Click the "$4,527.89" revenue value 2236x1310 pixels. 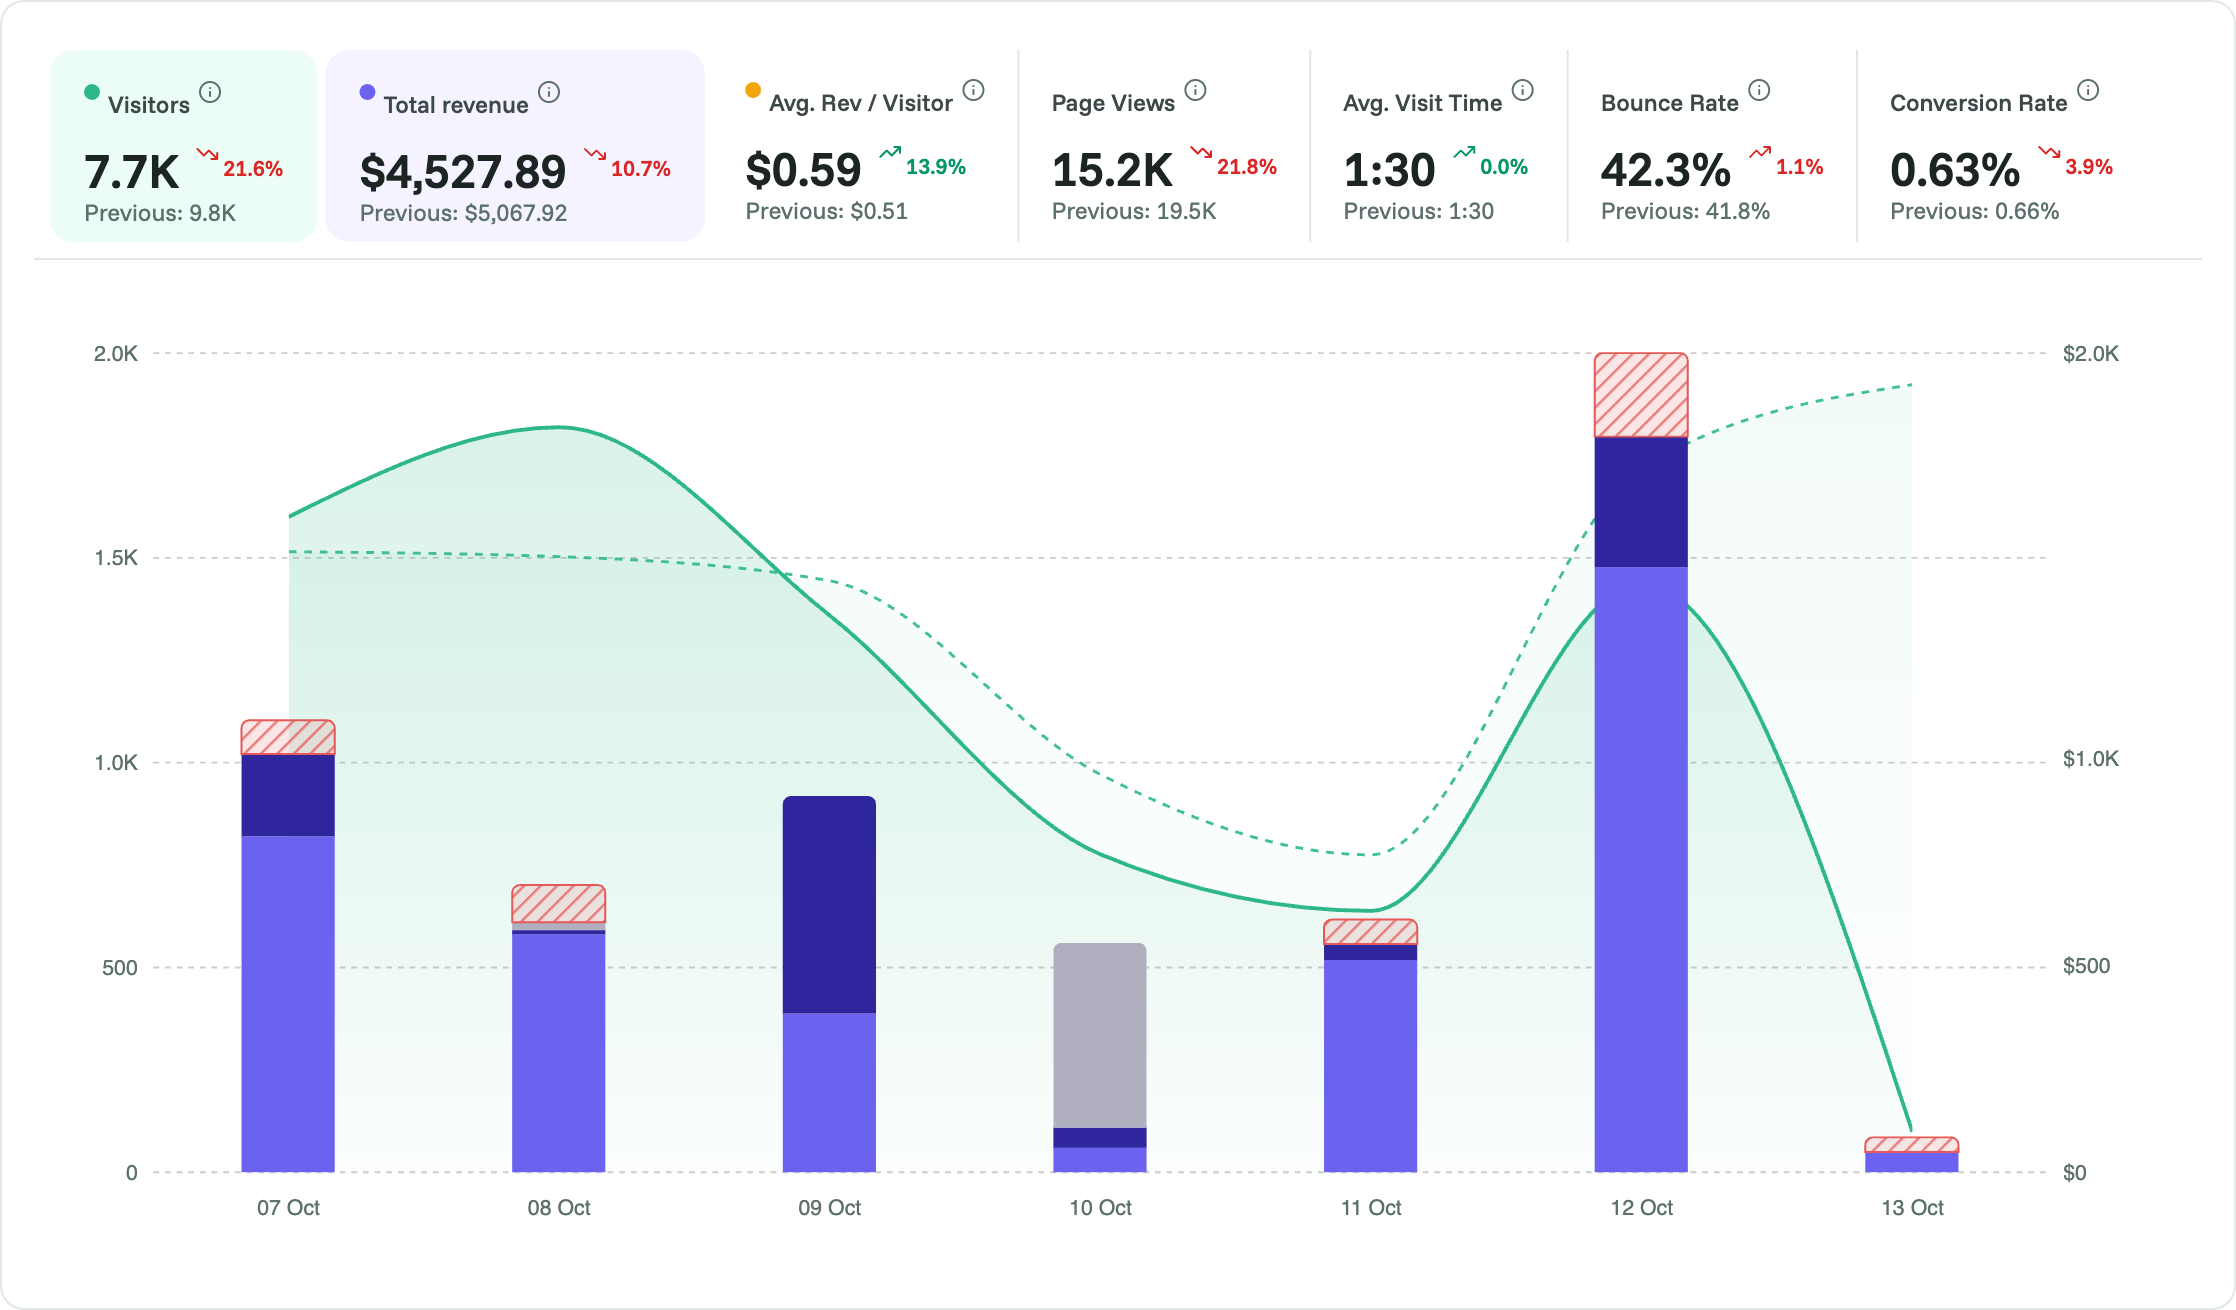(x=463, y=171)
